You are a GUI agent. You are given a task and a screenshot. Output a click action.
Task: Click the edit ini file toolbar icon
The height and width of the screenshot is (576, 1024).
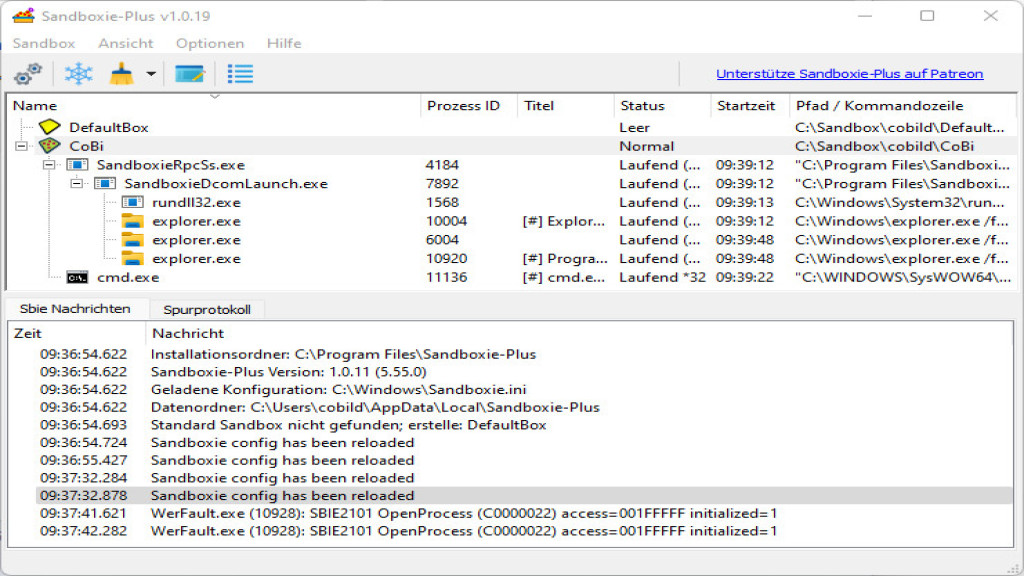pos(189,74)
